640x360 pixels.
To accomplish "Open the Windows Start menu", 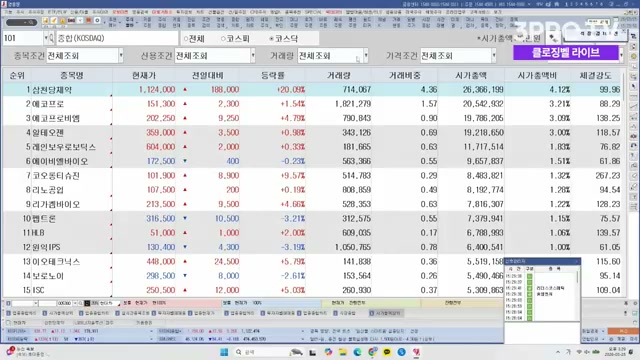I will 224,352.
